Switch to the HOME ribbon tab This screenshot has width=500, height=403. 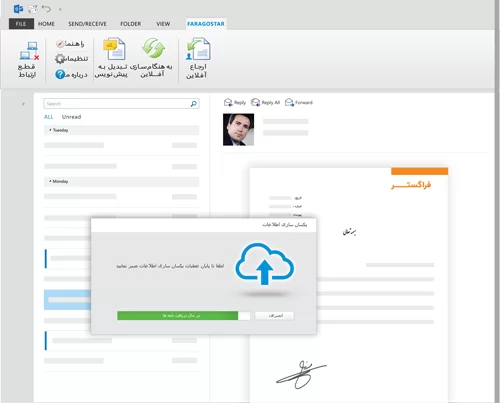[x=46, y=24]
